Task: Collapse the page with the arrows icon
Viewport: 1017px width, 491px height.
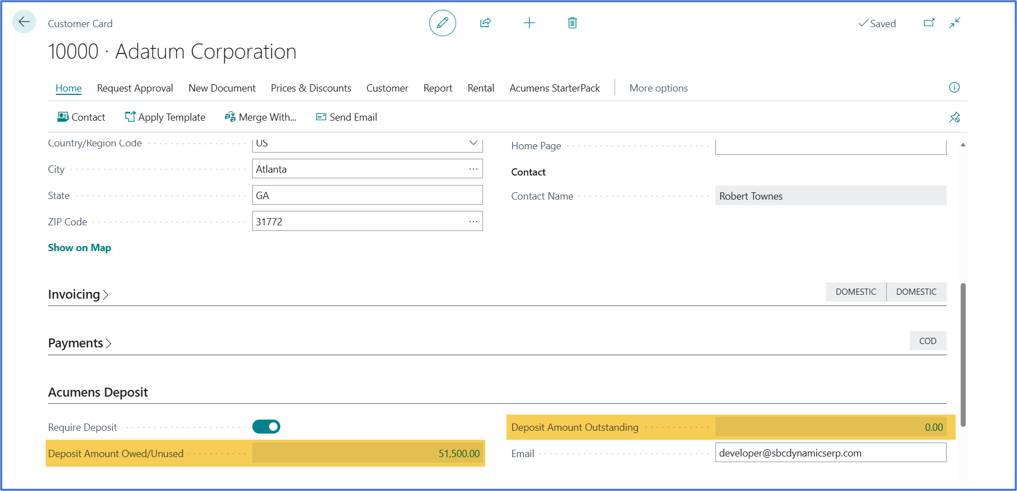Action: click(955, 23)
